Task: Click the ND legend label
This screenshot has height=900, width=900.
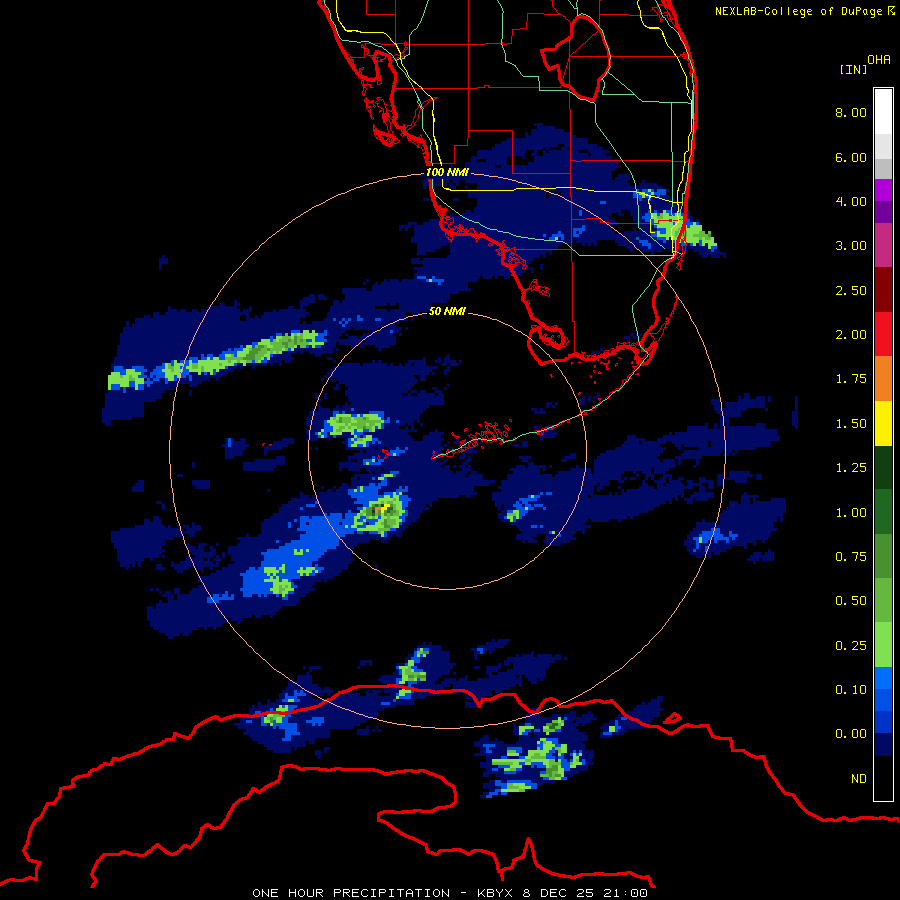Action: click(x=859, y=779)
